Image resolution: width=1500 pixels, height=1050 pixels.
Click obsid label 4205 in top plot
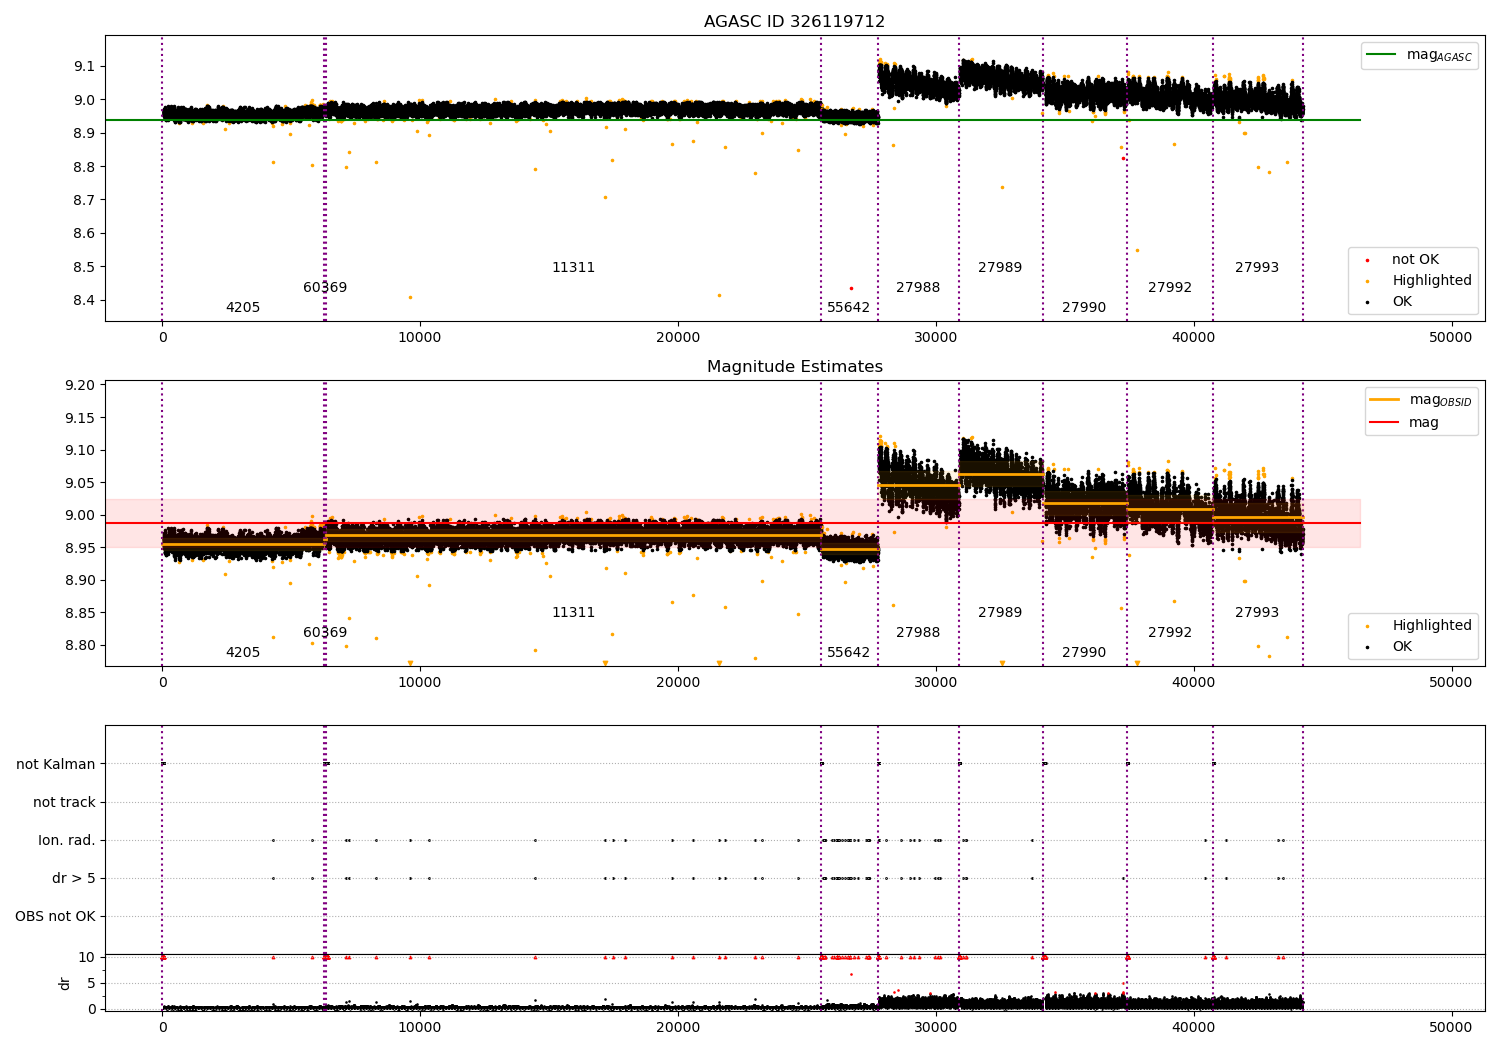pos(243,308)
